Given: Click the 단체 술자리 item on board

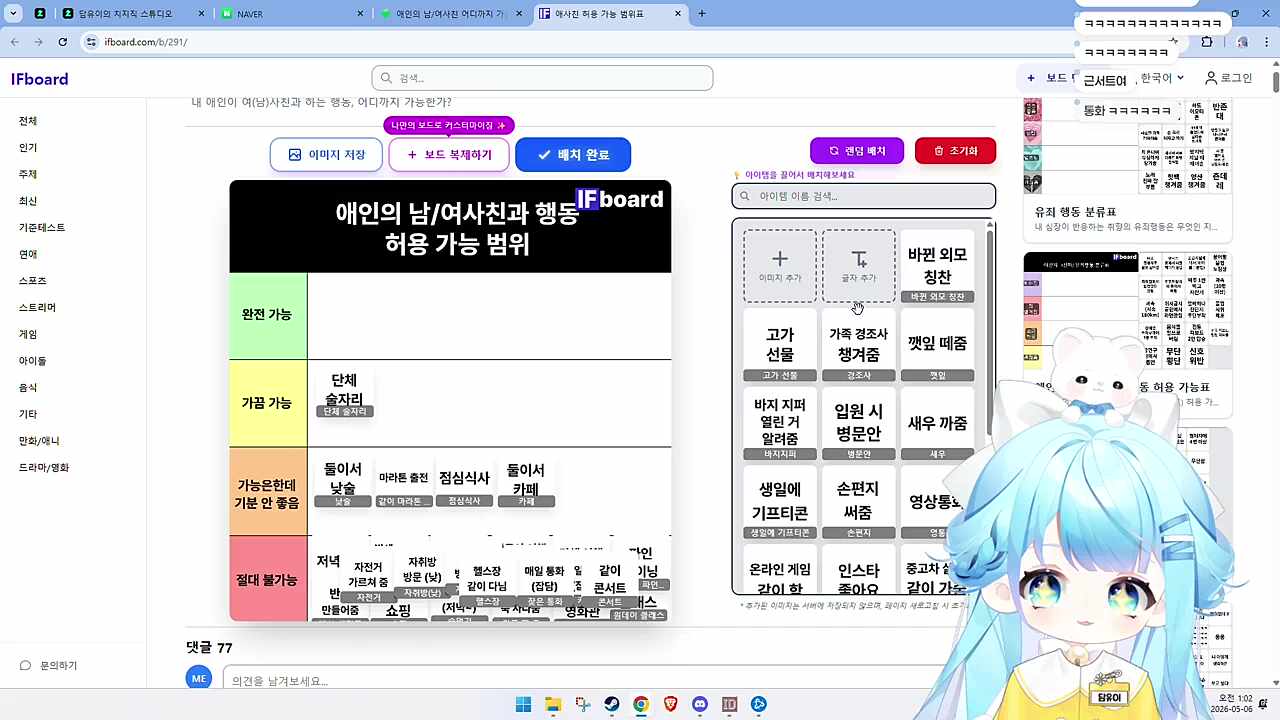Looking at the screenshot, I should pos(344,394).
